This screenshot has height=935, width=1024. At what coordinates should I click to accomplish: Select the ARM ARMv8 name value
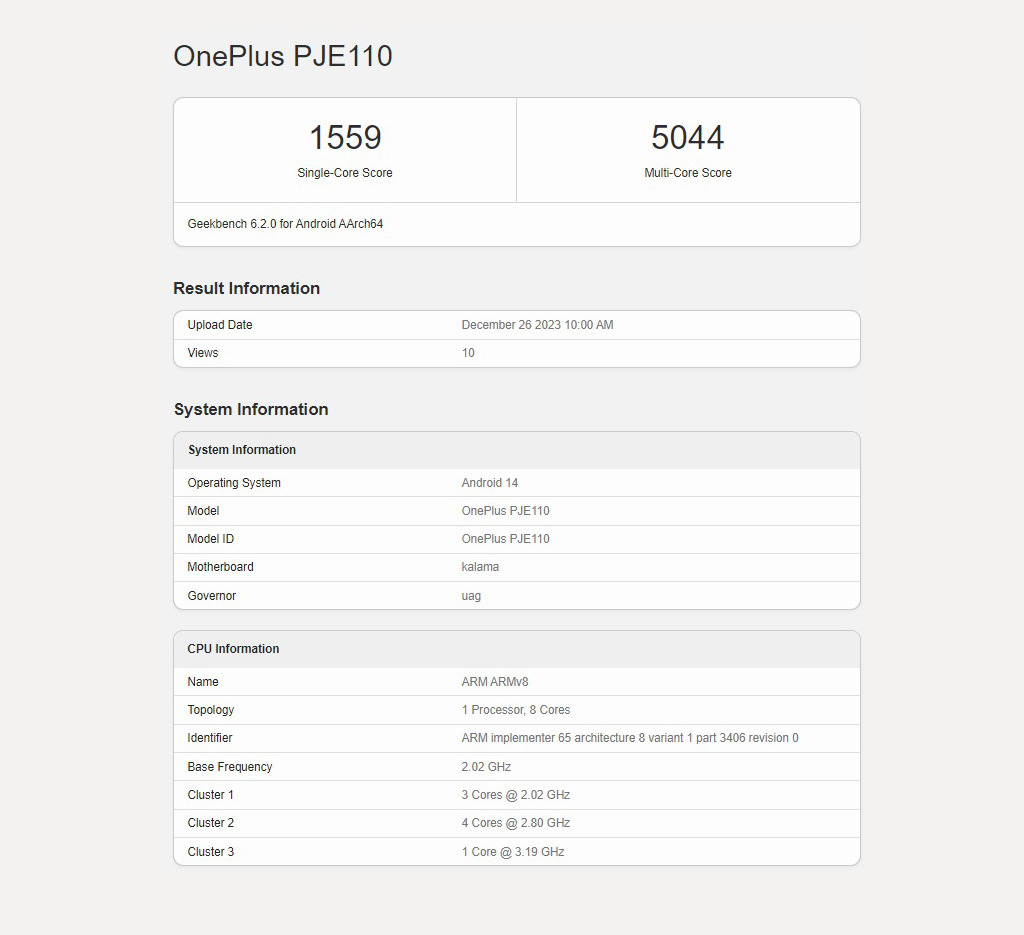coord(495,682)
